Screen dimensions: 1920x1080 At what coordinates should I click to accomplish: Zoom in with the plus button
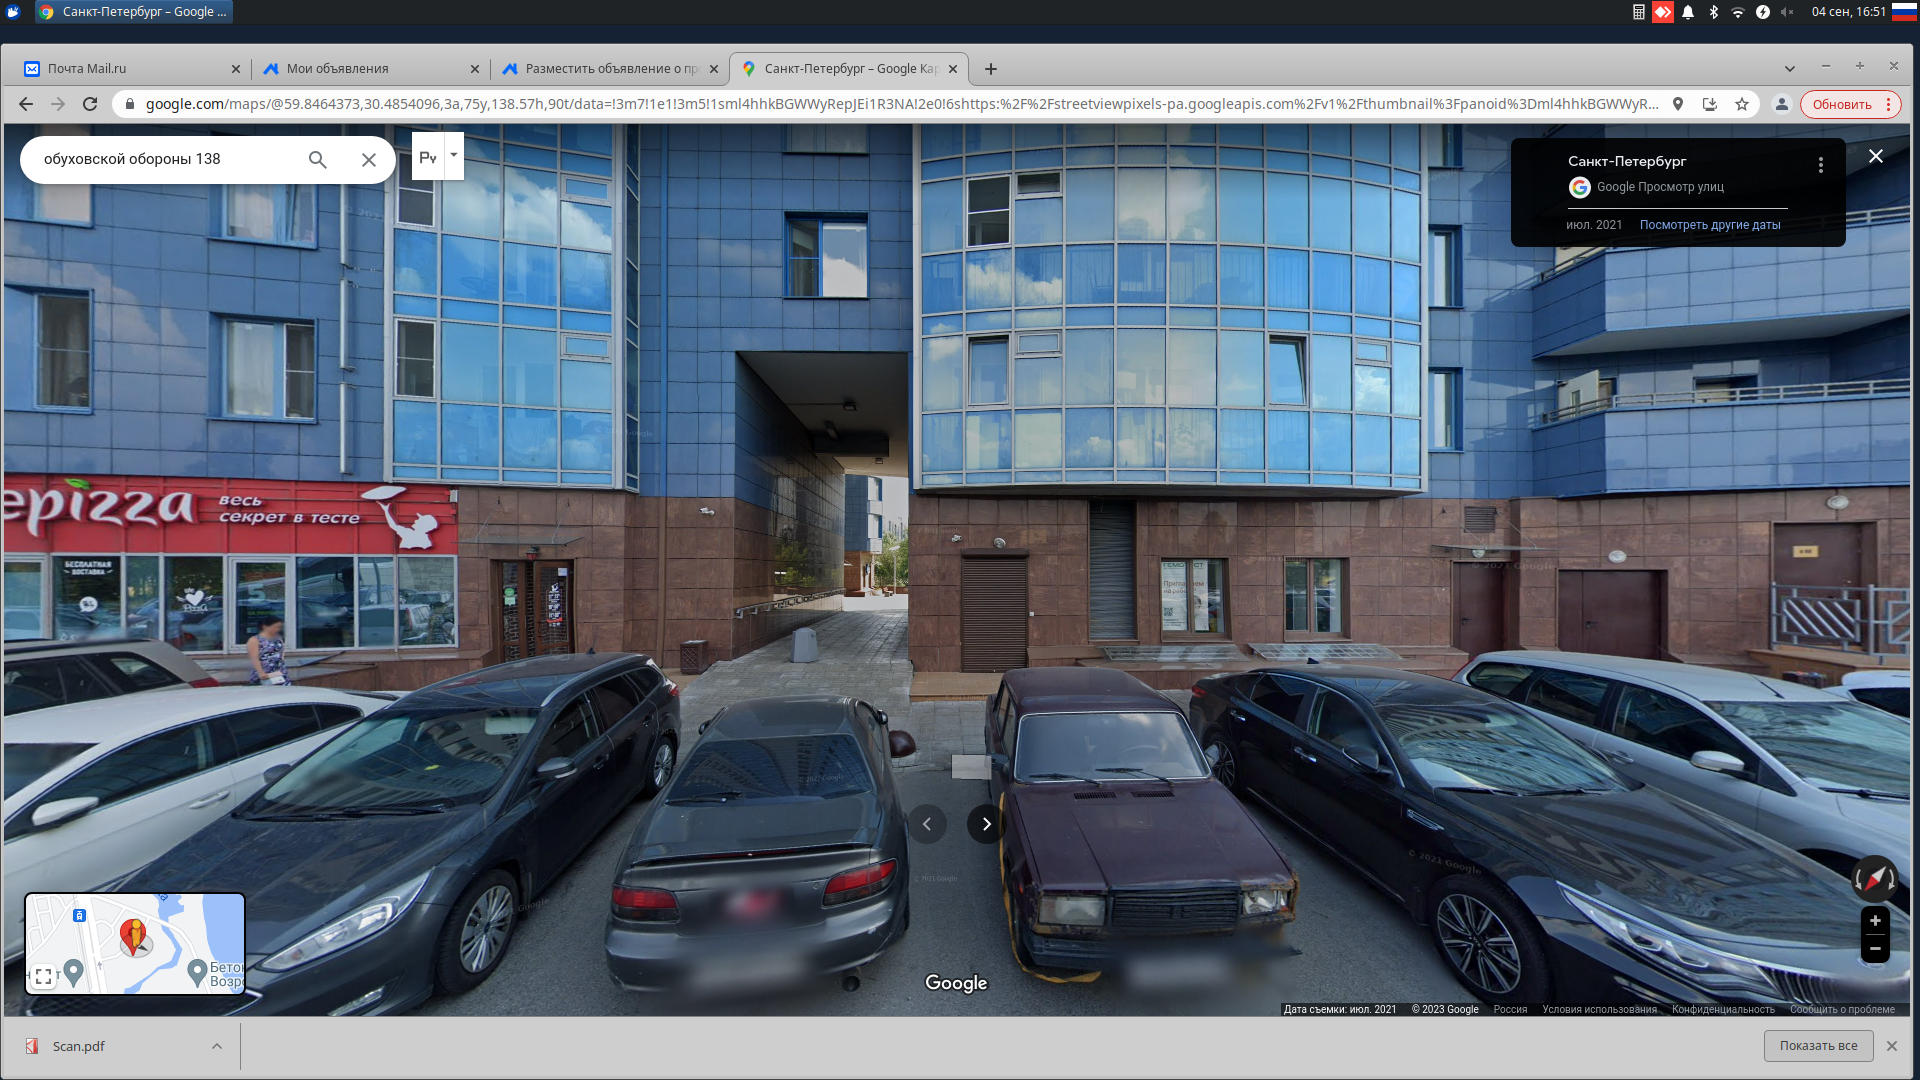(x=1875, y=921)
